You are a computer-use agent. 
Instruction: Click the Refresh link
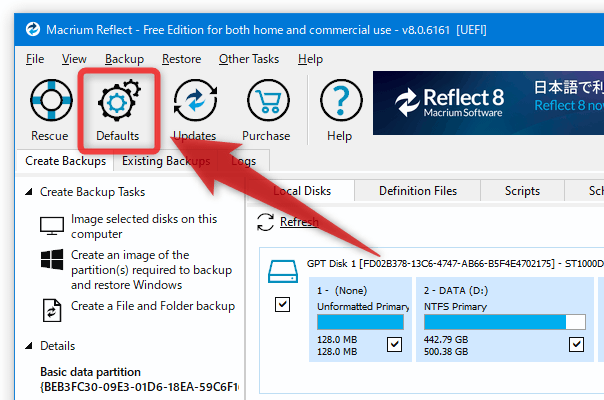click(x=299, y=222)
